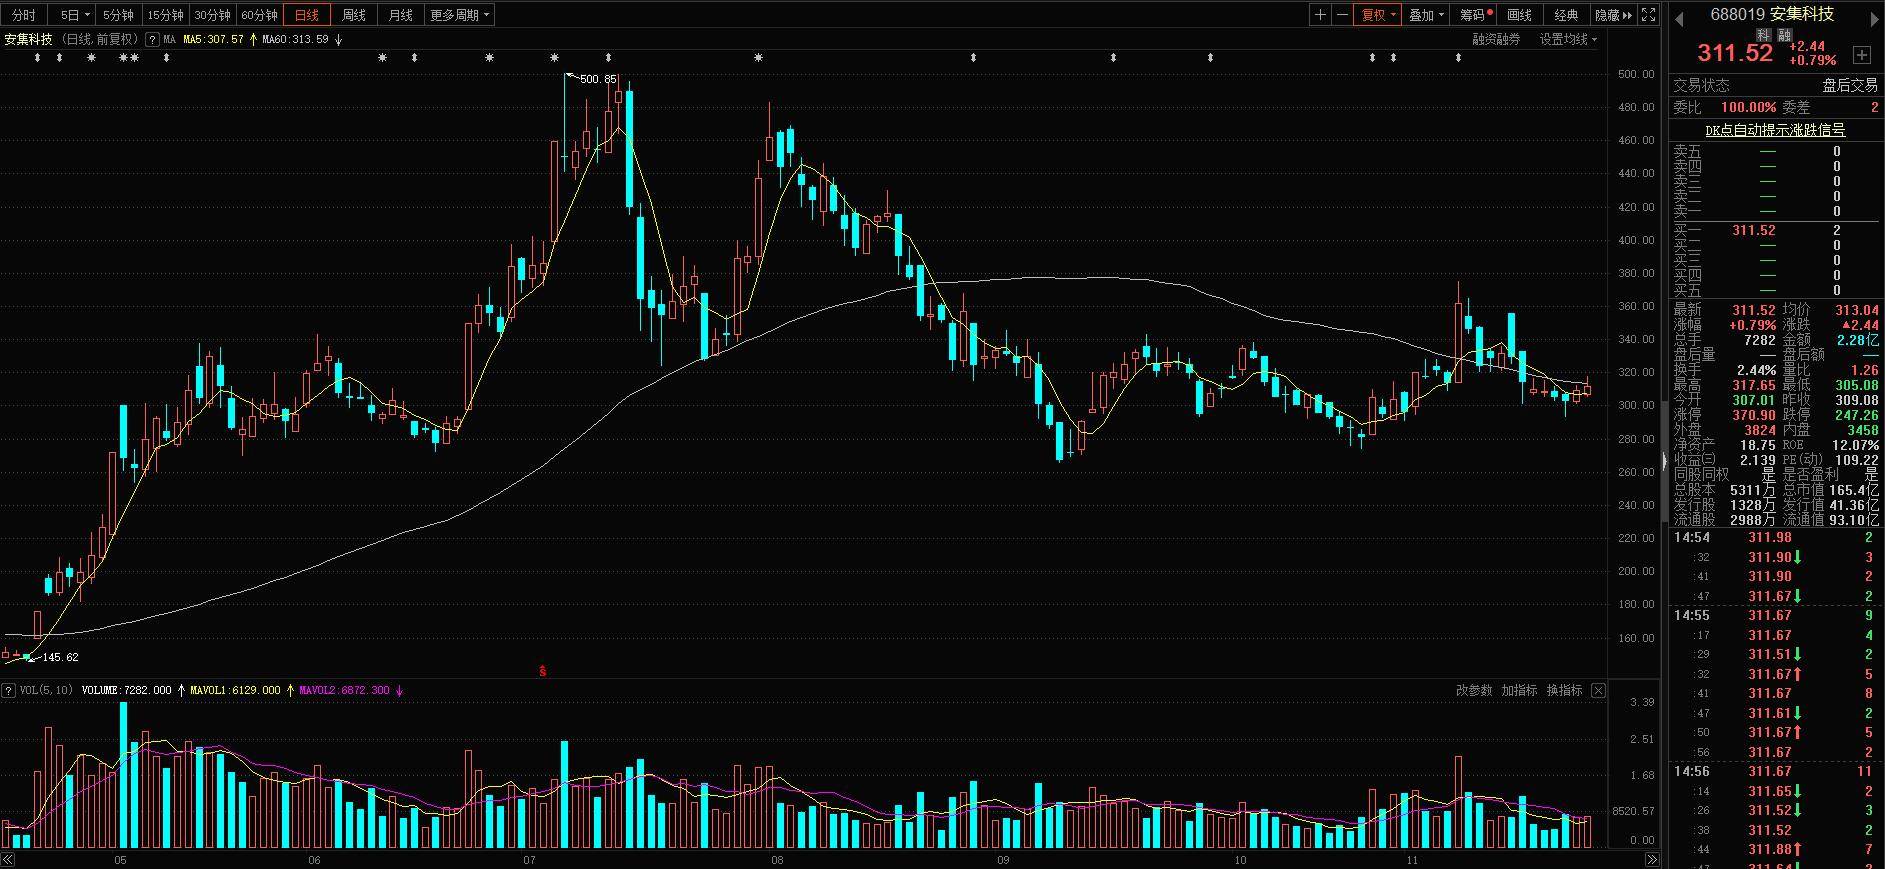1885x869 pixels.
Task: Close the VOL indicator panel
Action: coord(1598,691)
